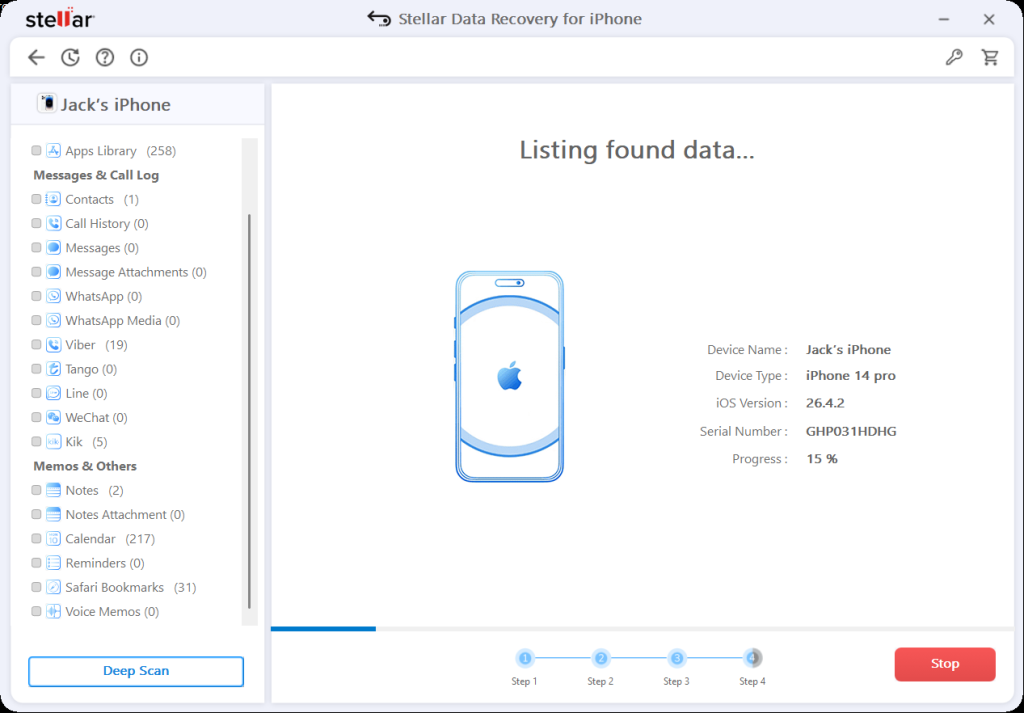This screenshot has height=713, width=1024.
Task: Start a Deep Scan
Action: 136,671
